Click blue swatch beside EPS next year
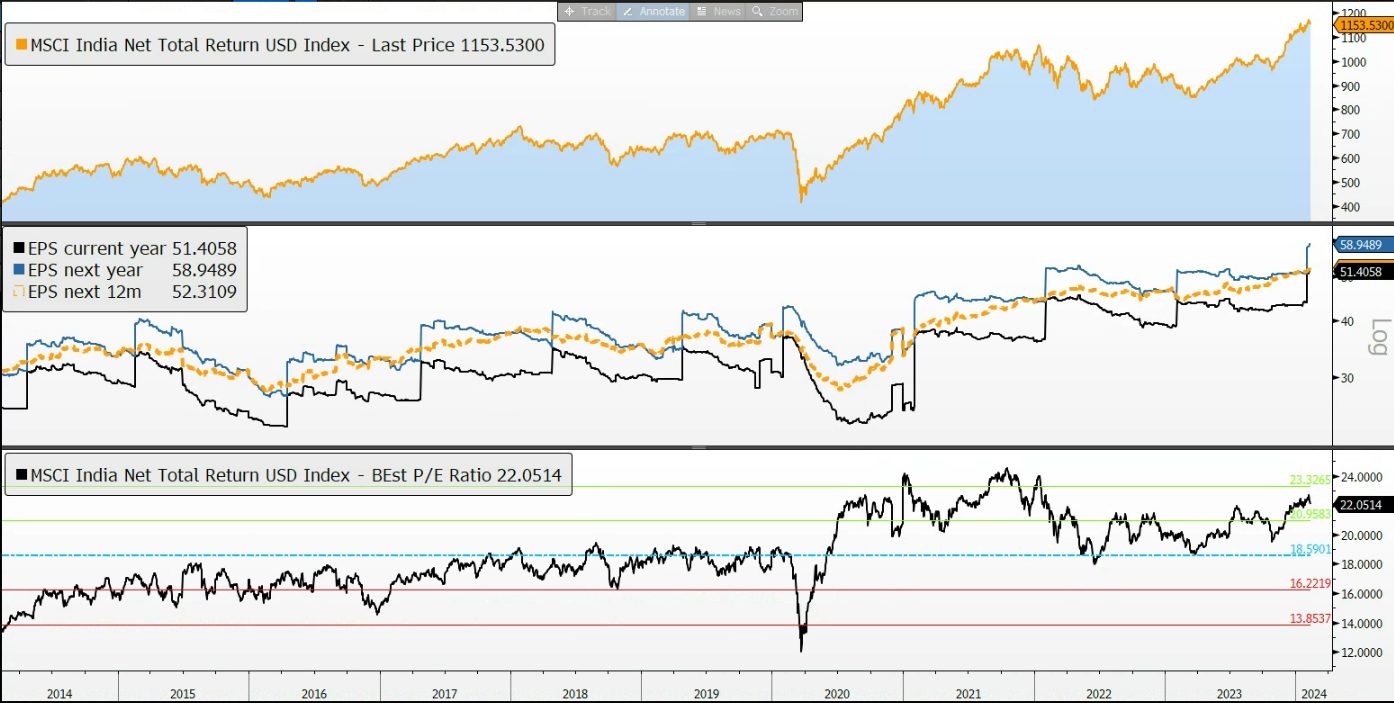 tap(18, 271)
